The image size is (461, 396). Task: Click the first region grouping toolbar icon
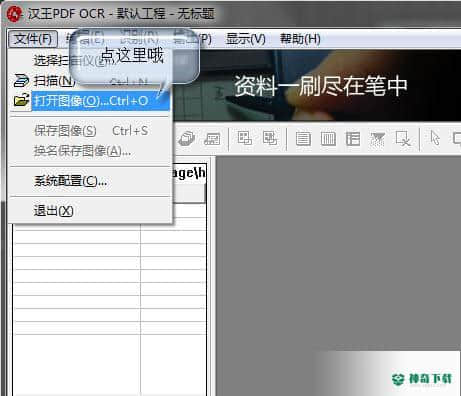pos(244,138)
